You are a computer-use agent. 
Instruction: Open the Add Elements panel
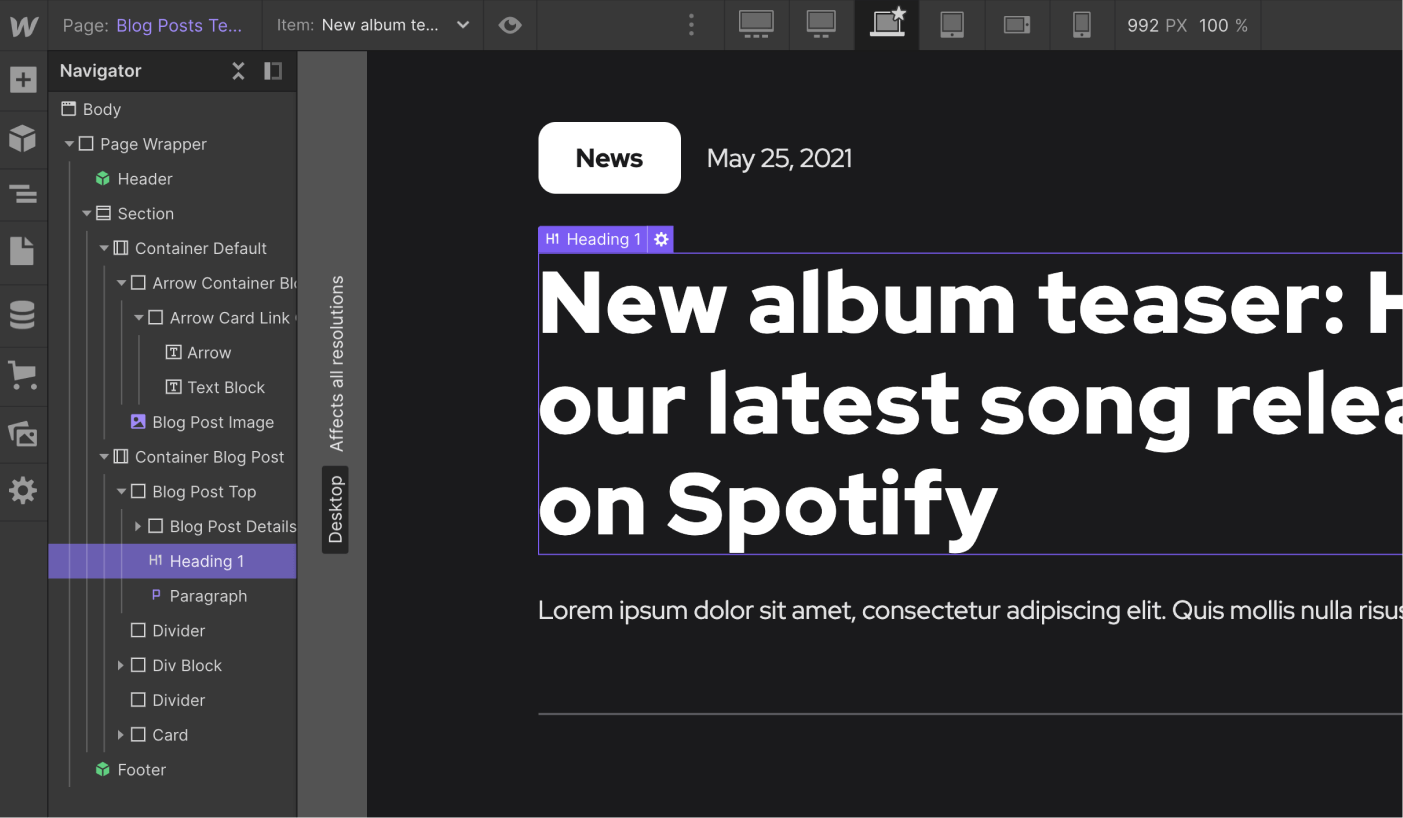pos(23,79)
